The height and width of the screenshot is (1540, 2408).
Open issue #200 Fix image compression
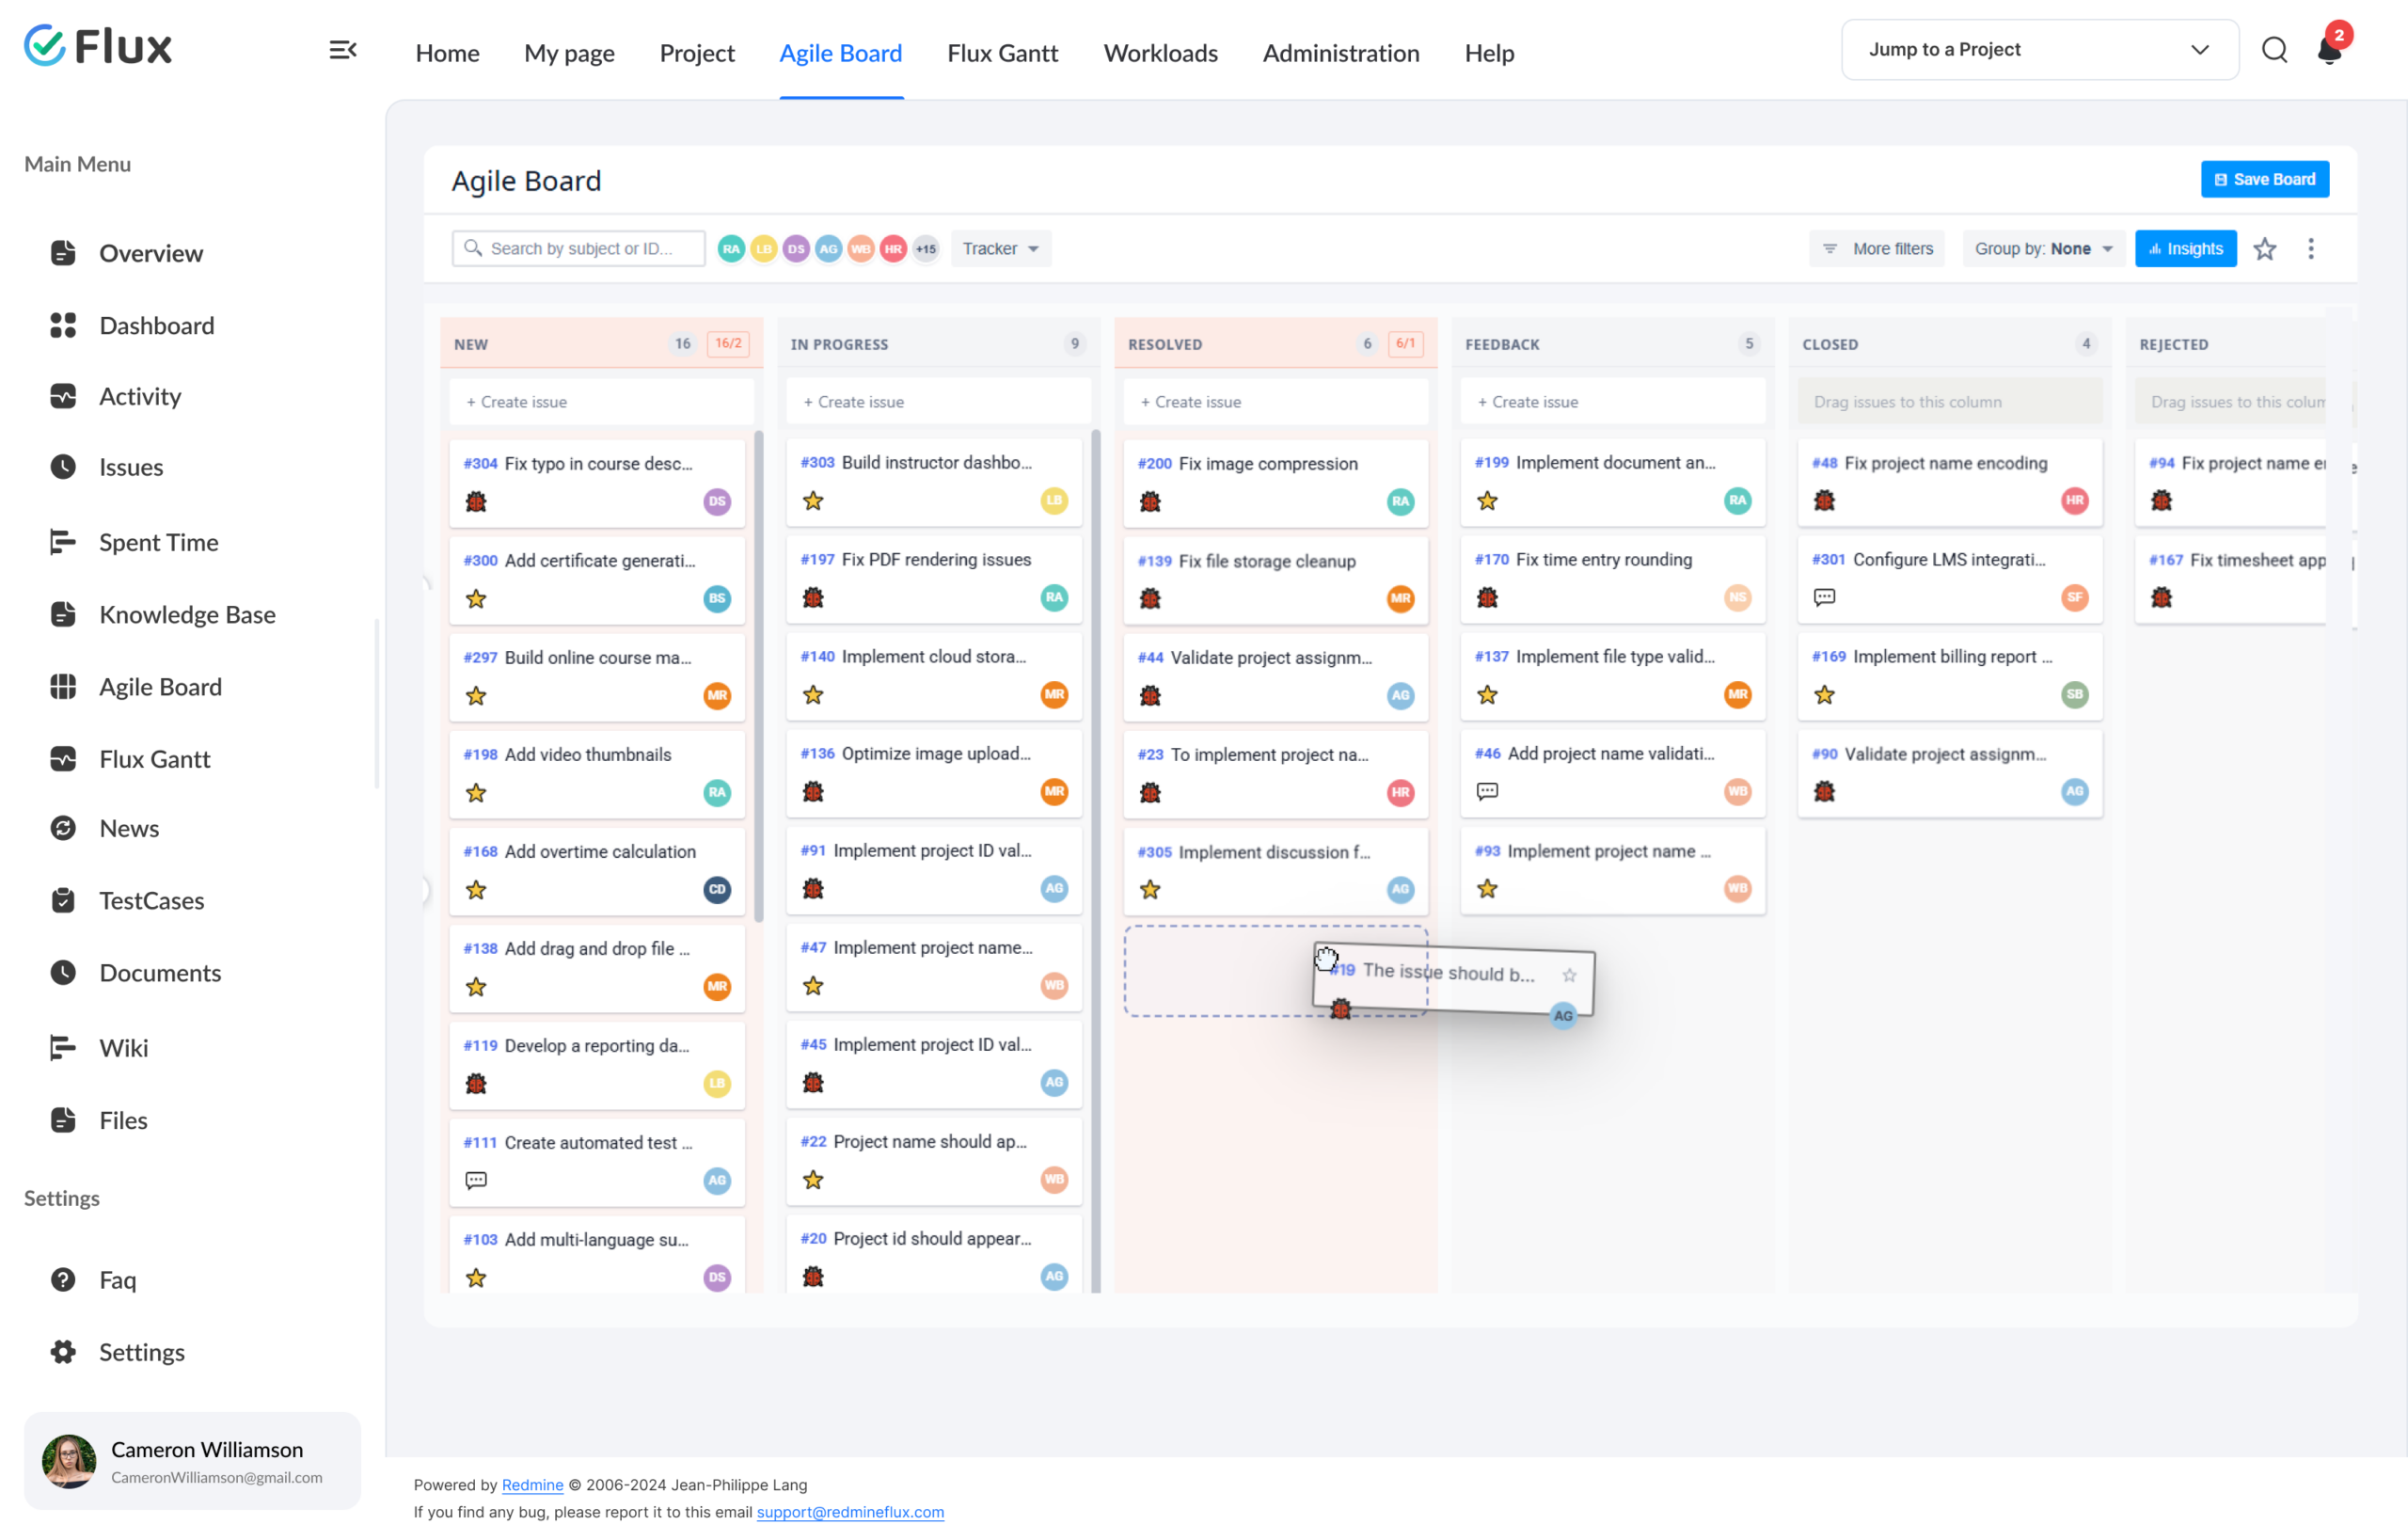click(1275, 482)
